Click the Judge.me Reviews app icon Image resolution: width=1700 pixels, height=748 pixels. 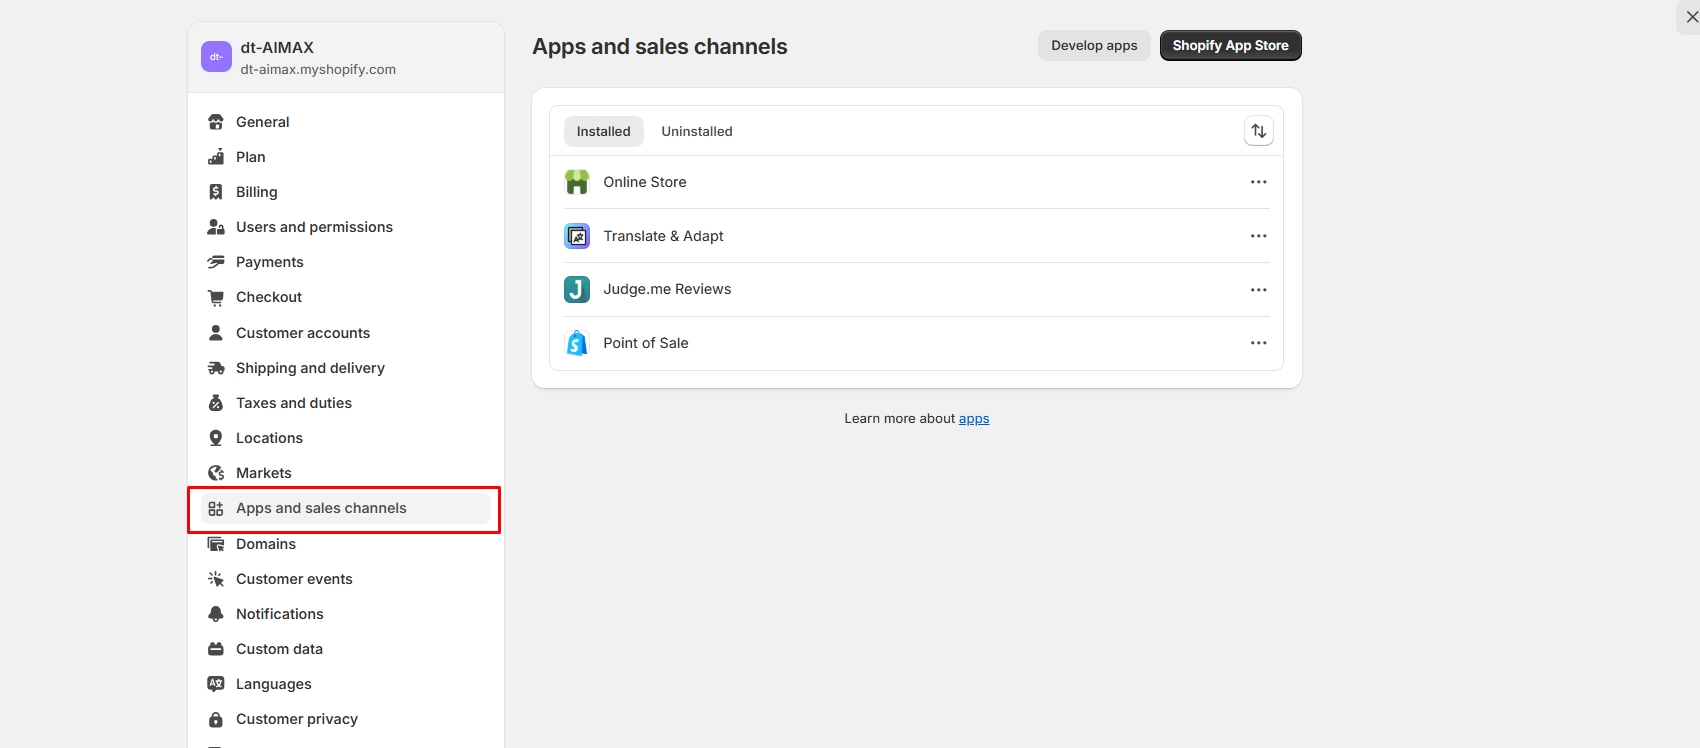coord(577,290)
